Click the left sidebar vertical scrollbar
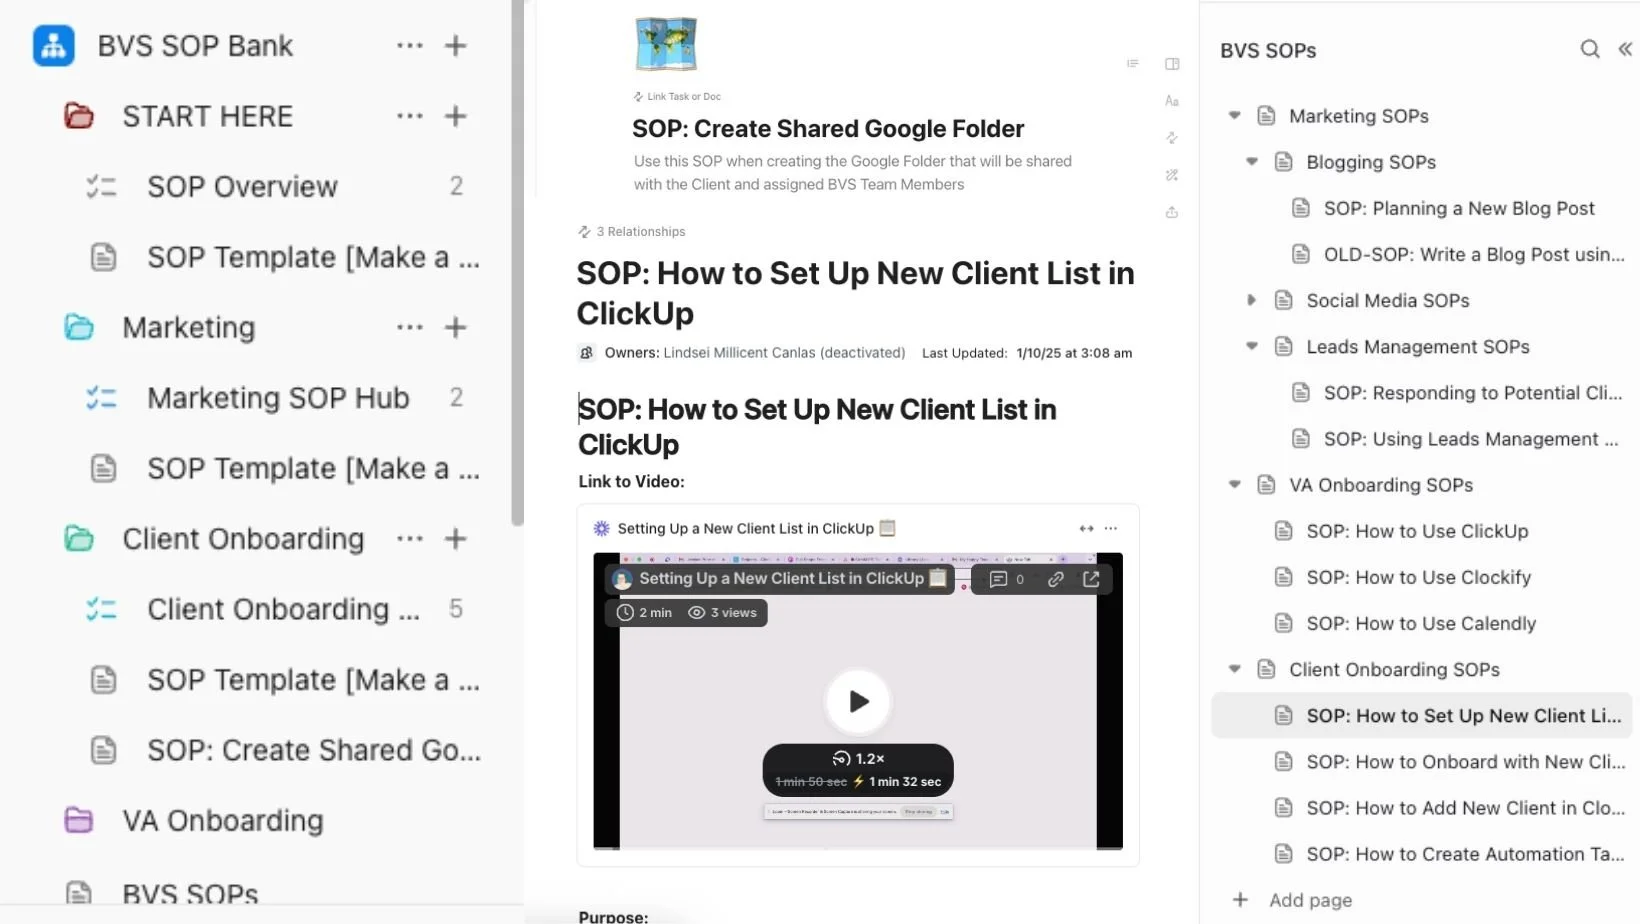The image size is (1640, 924). click(x=517, y=262)
